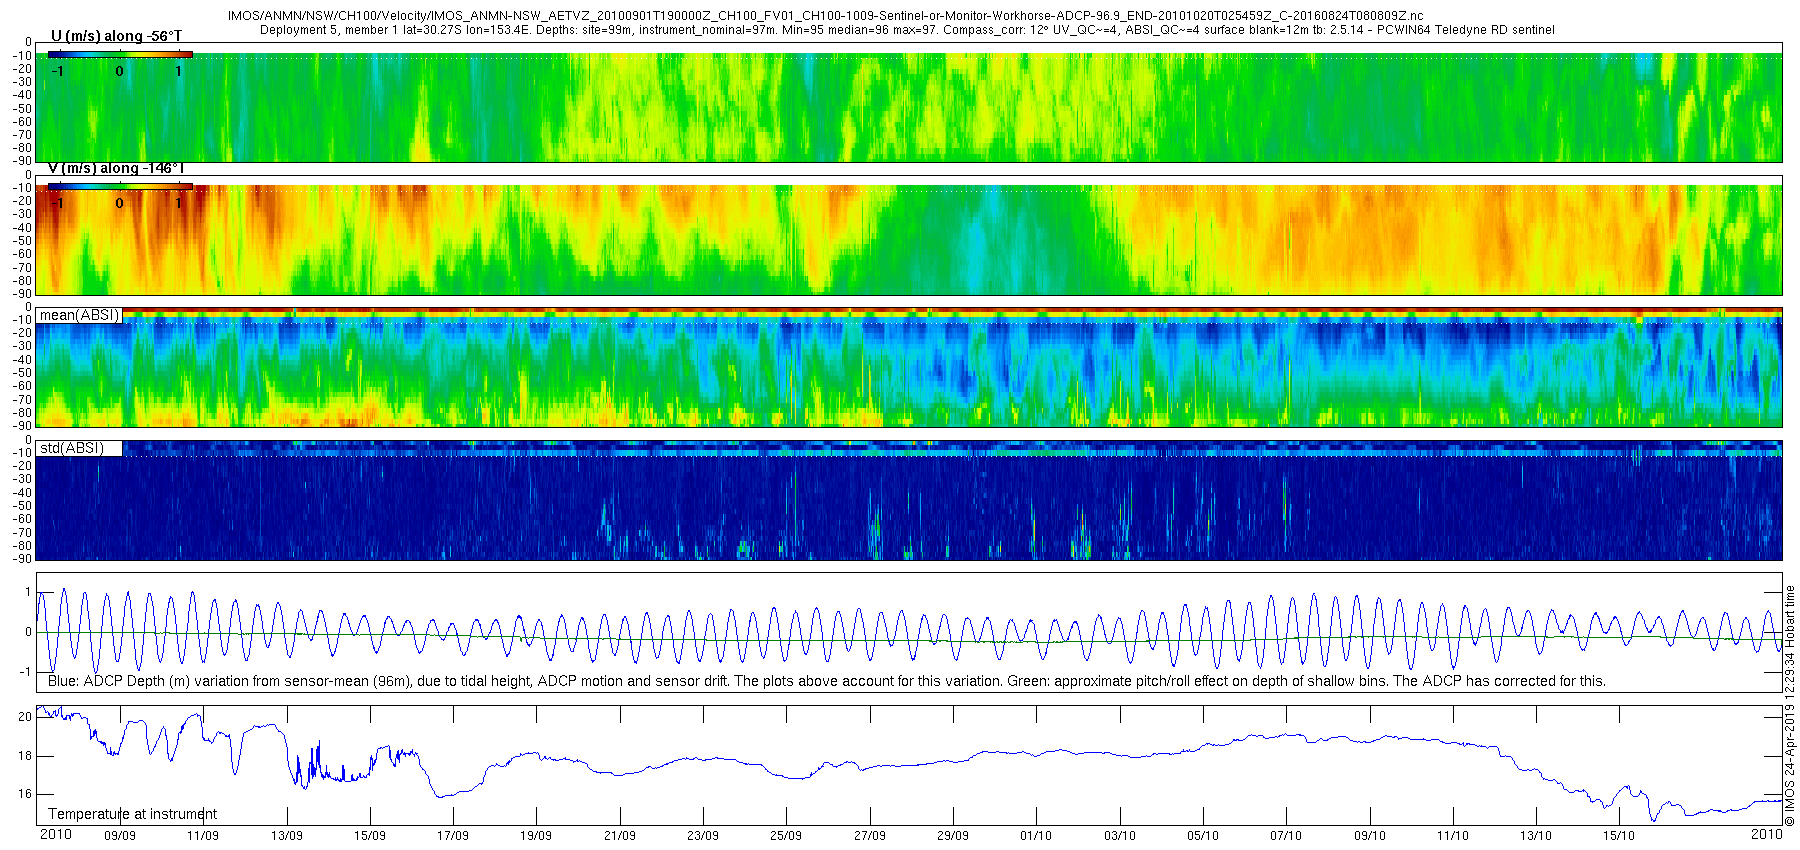Click the '13/09' date tick label
The height and width of the screenshot is (850, 1800).
286,835
